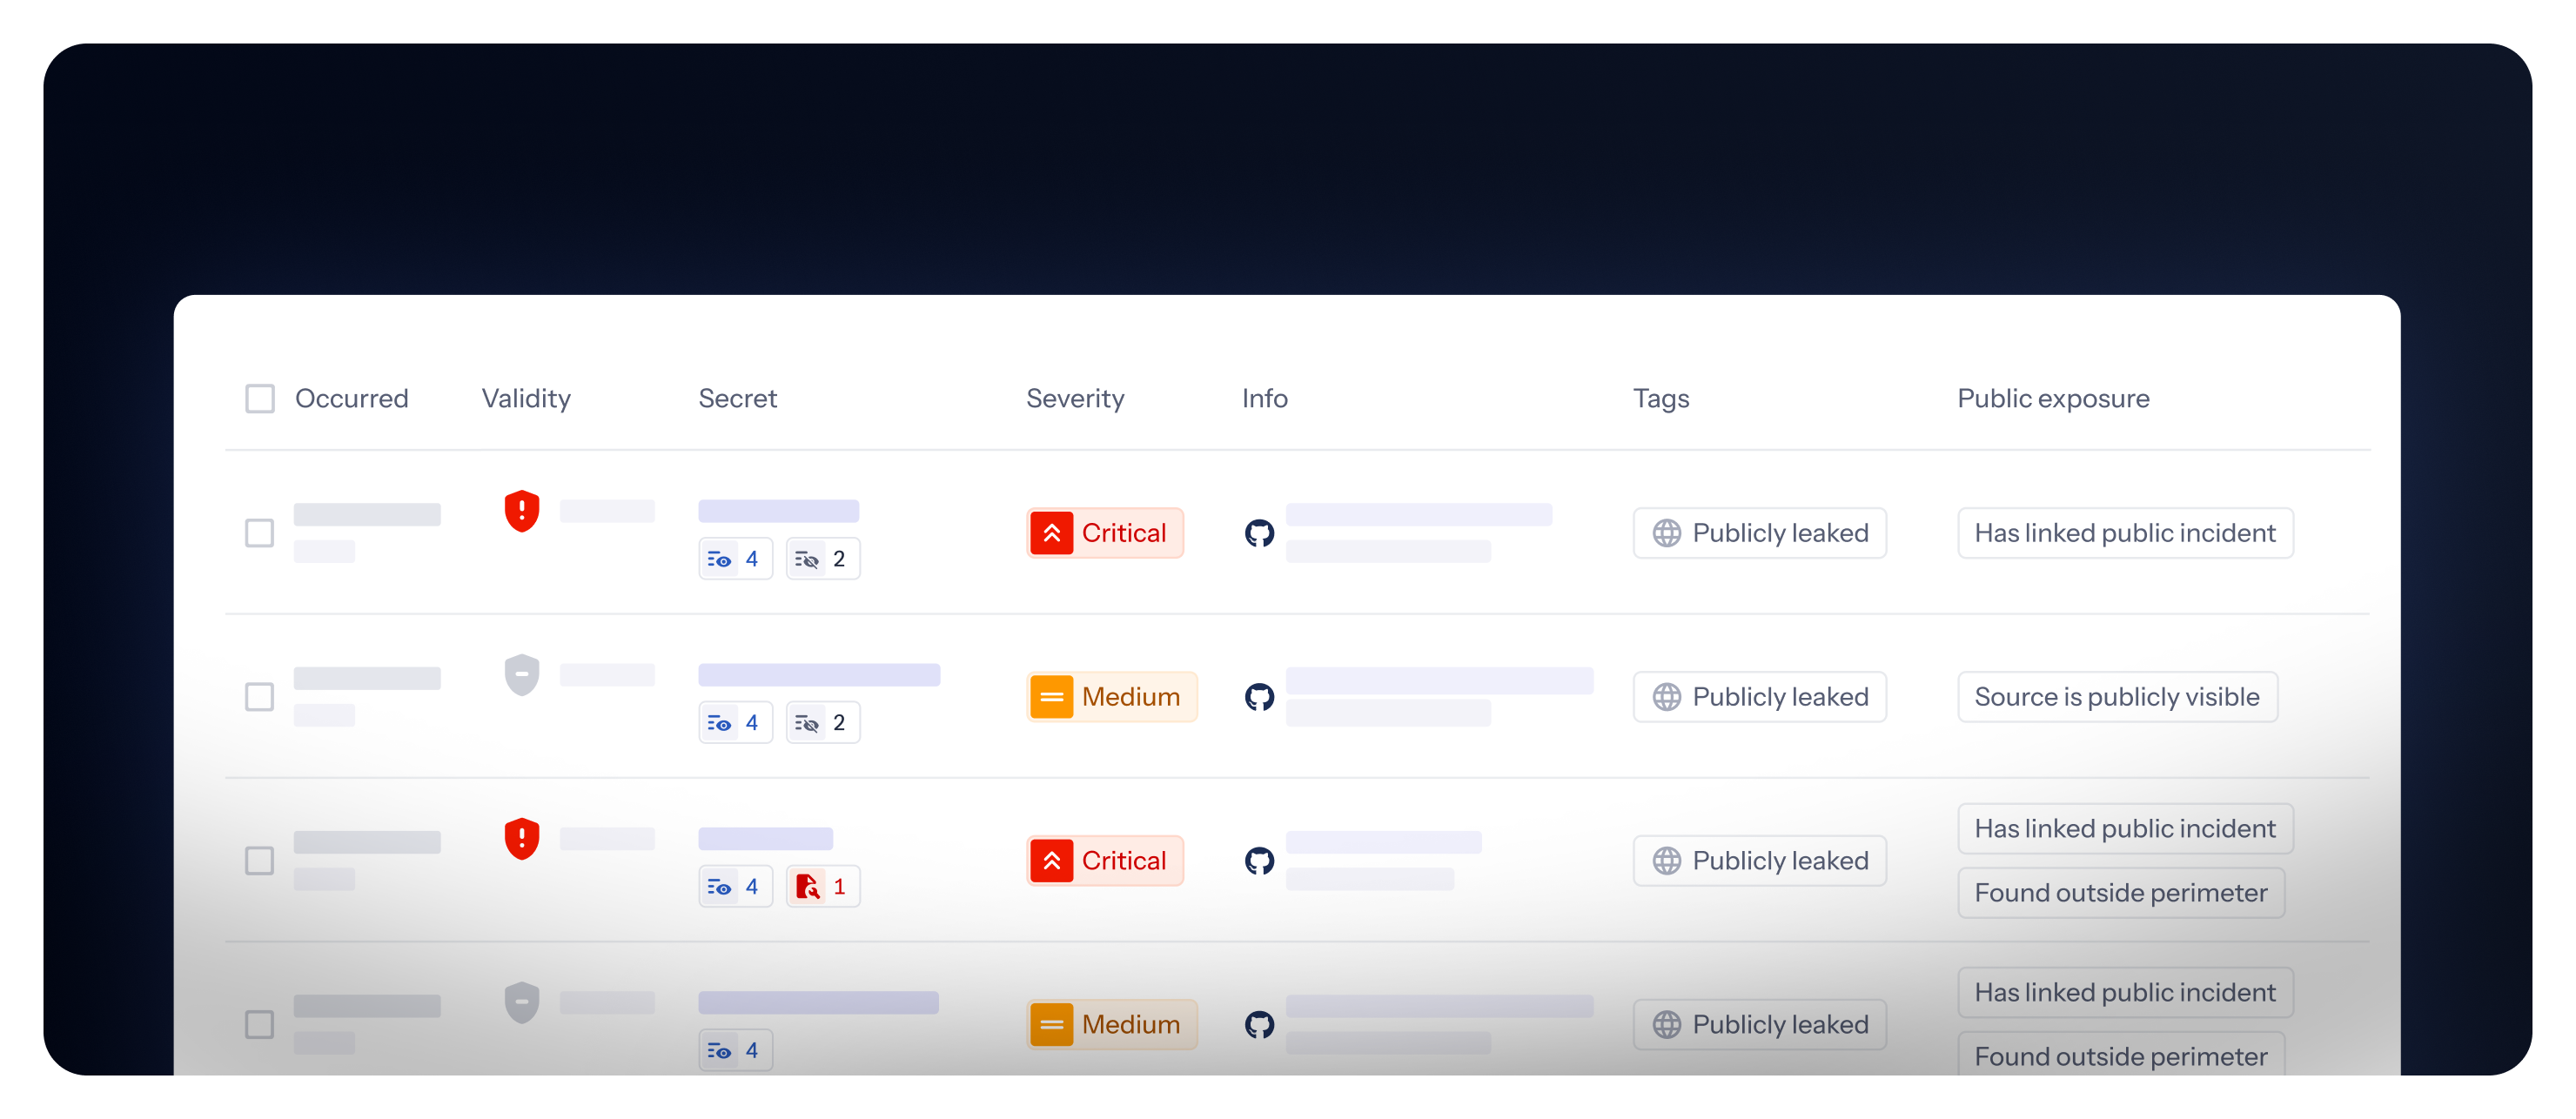This screenshot has height=1119, width=2576.
Task: Click GitHub icon in second row Medium incident
Action: 1259,697
